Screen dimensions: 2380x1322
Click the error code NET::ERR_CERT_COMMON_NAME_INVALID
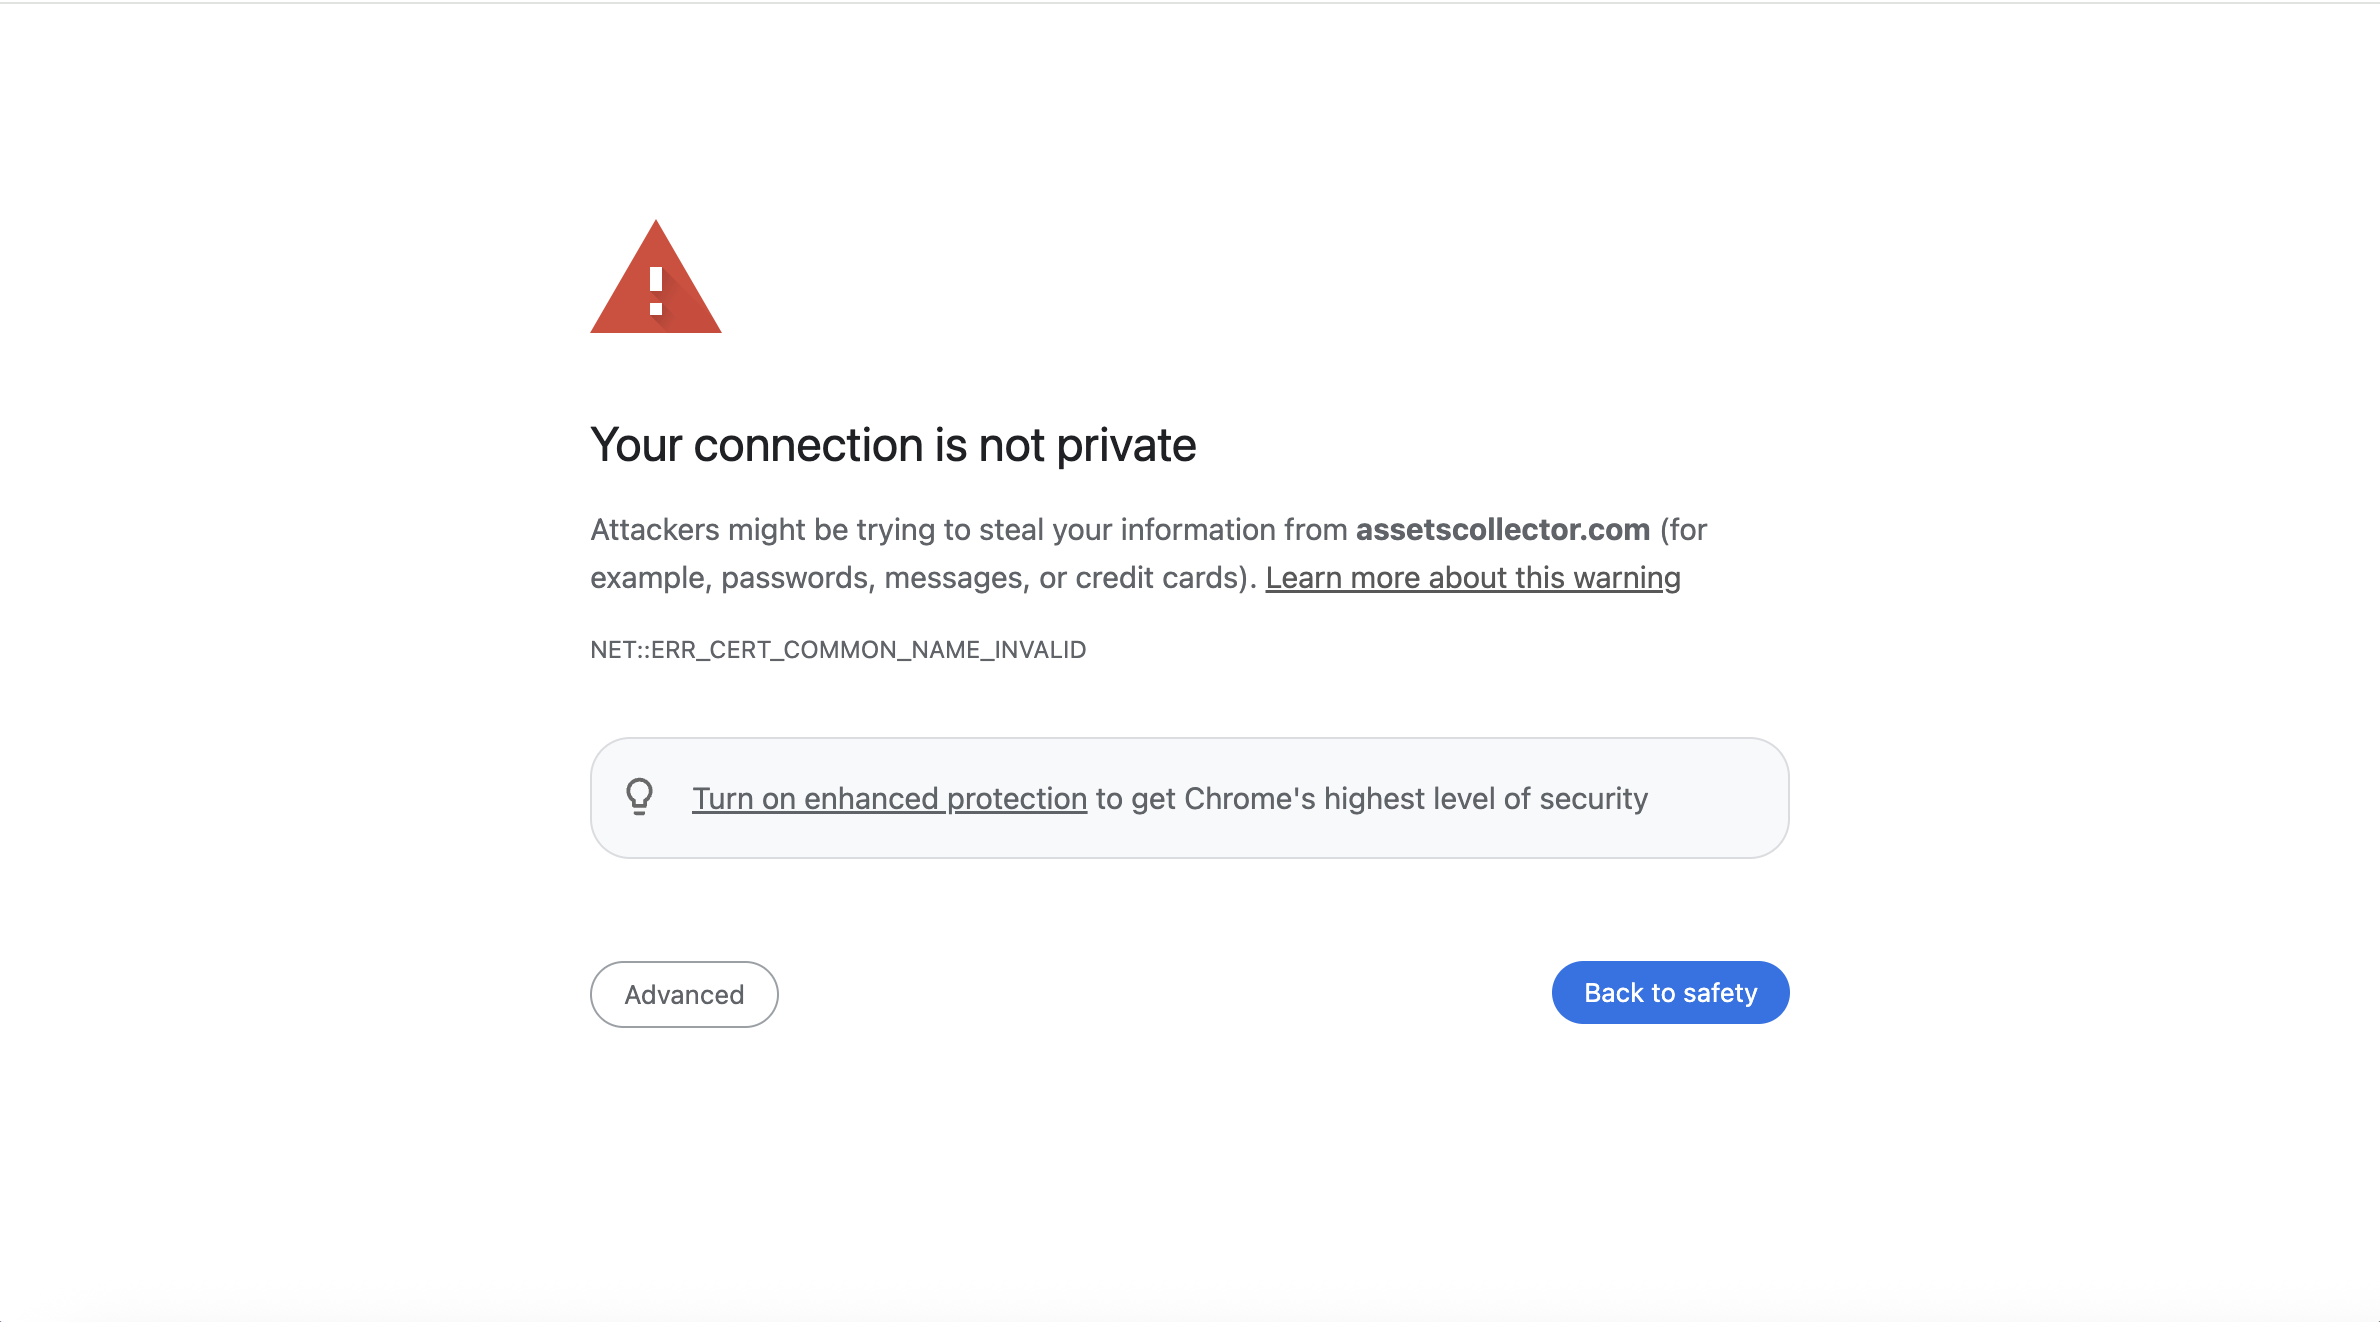click(x=838, y=649)
